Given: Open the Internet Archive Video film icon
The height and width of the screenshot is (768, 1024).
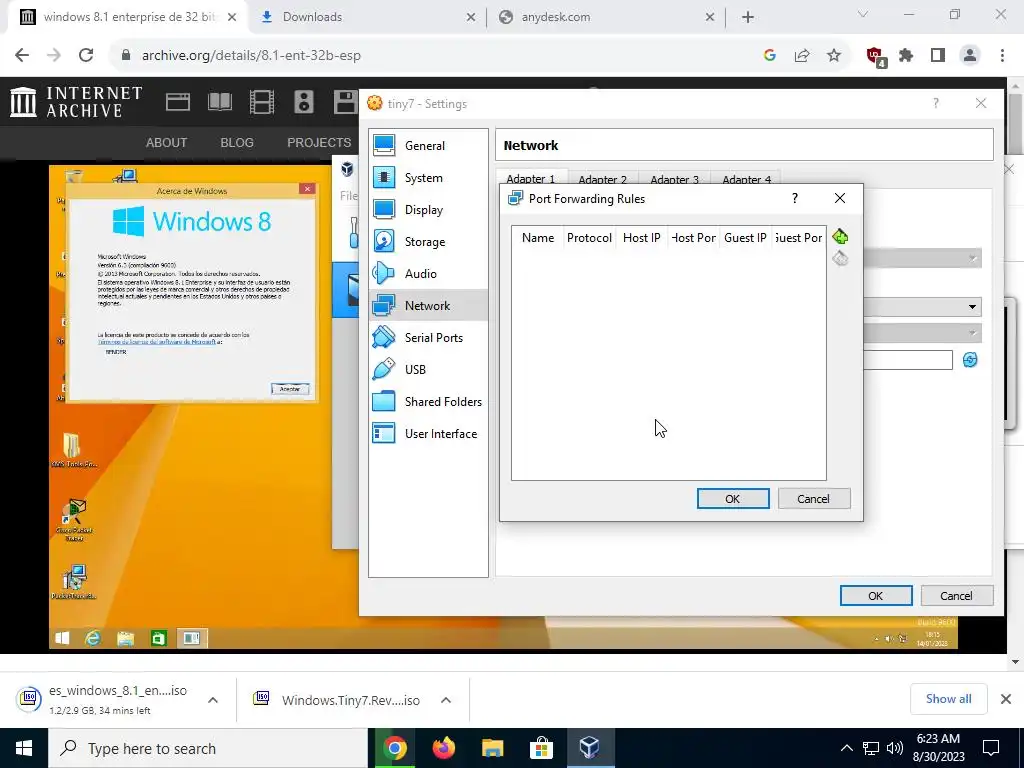Looking at the screenshot, I should [262, 103].
